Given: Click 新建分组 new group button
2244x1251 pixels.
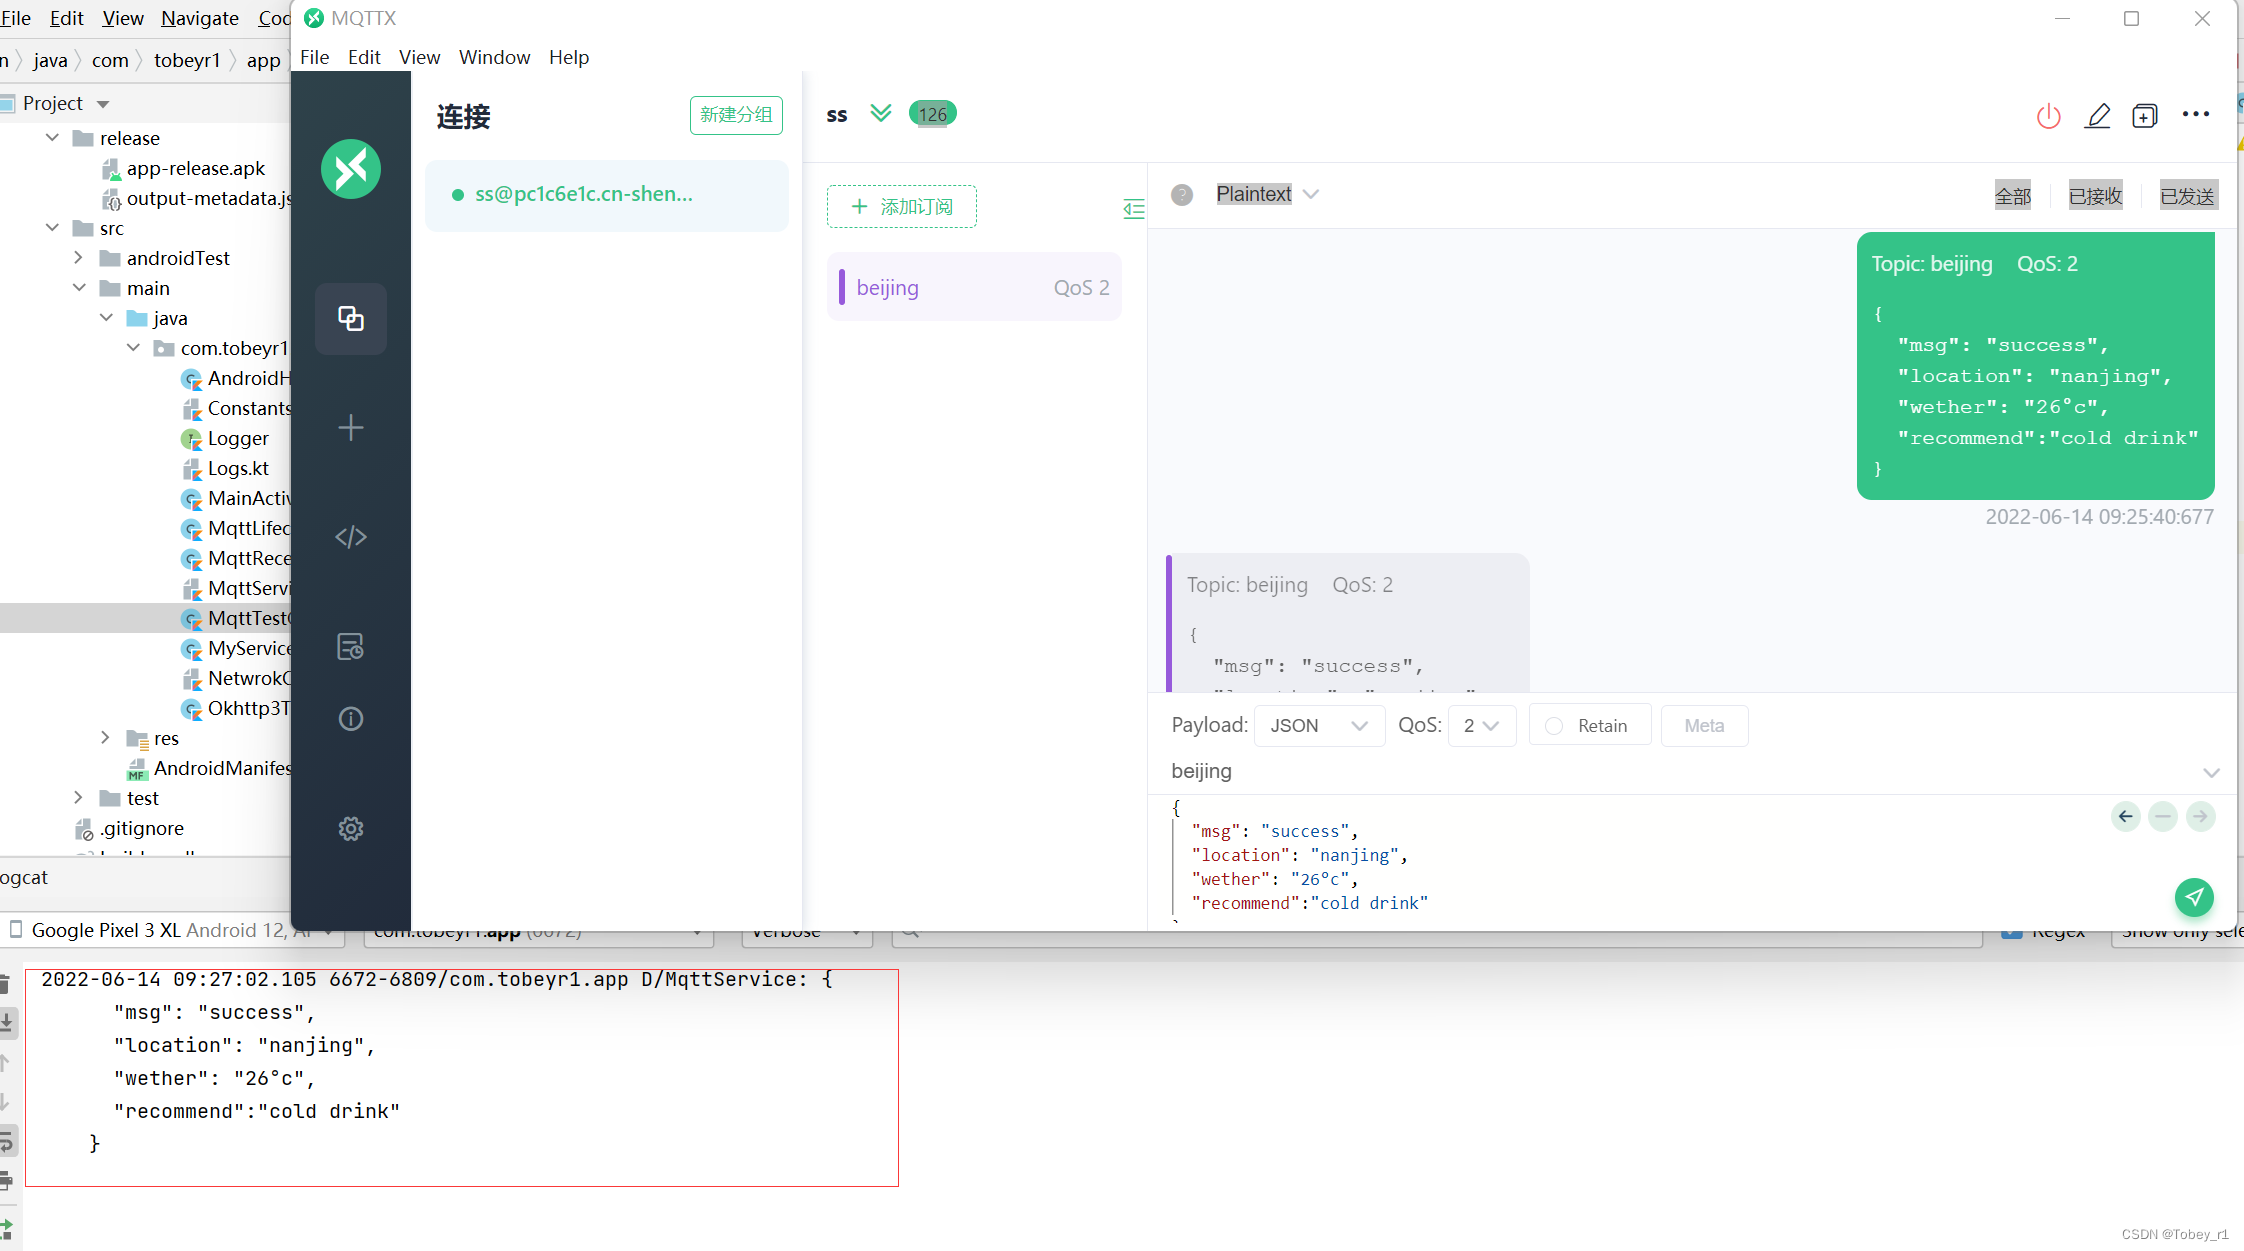Looking at the screenshot, I should click(x=735, y=116).
